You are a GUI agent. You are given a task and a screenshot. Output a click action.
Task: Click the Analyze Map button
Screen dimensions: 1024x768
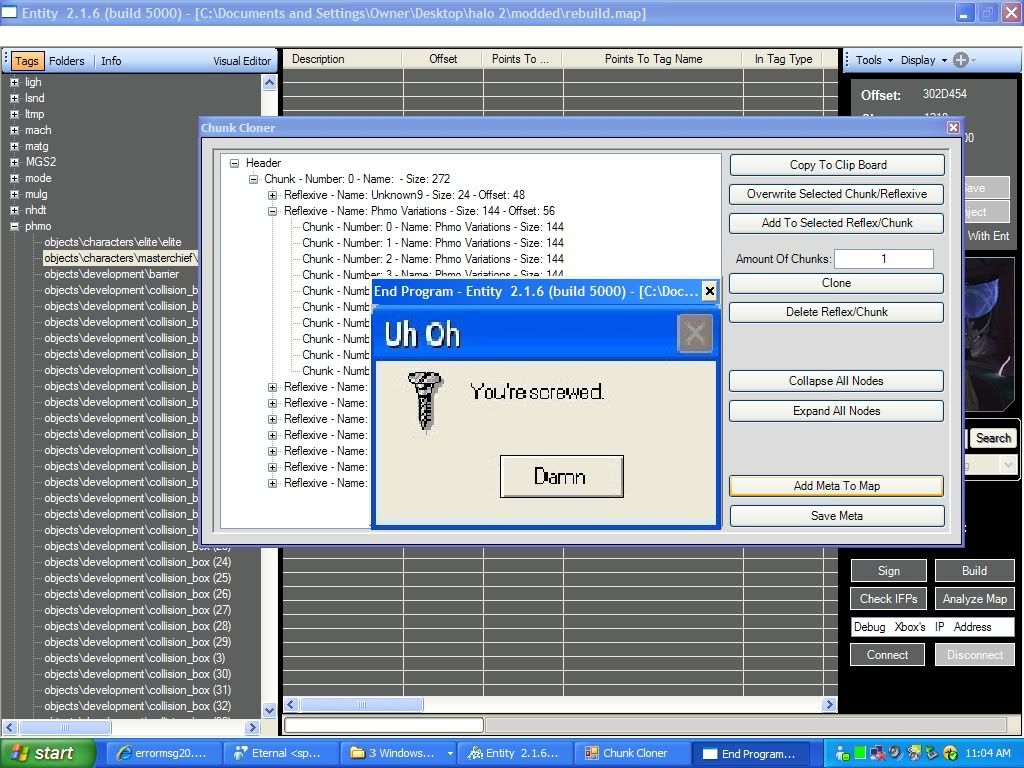coord(974,599)
